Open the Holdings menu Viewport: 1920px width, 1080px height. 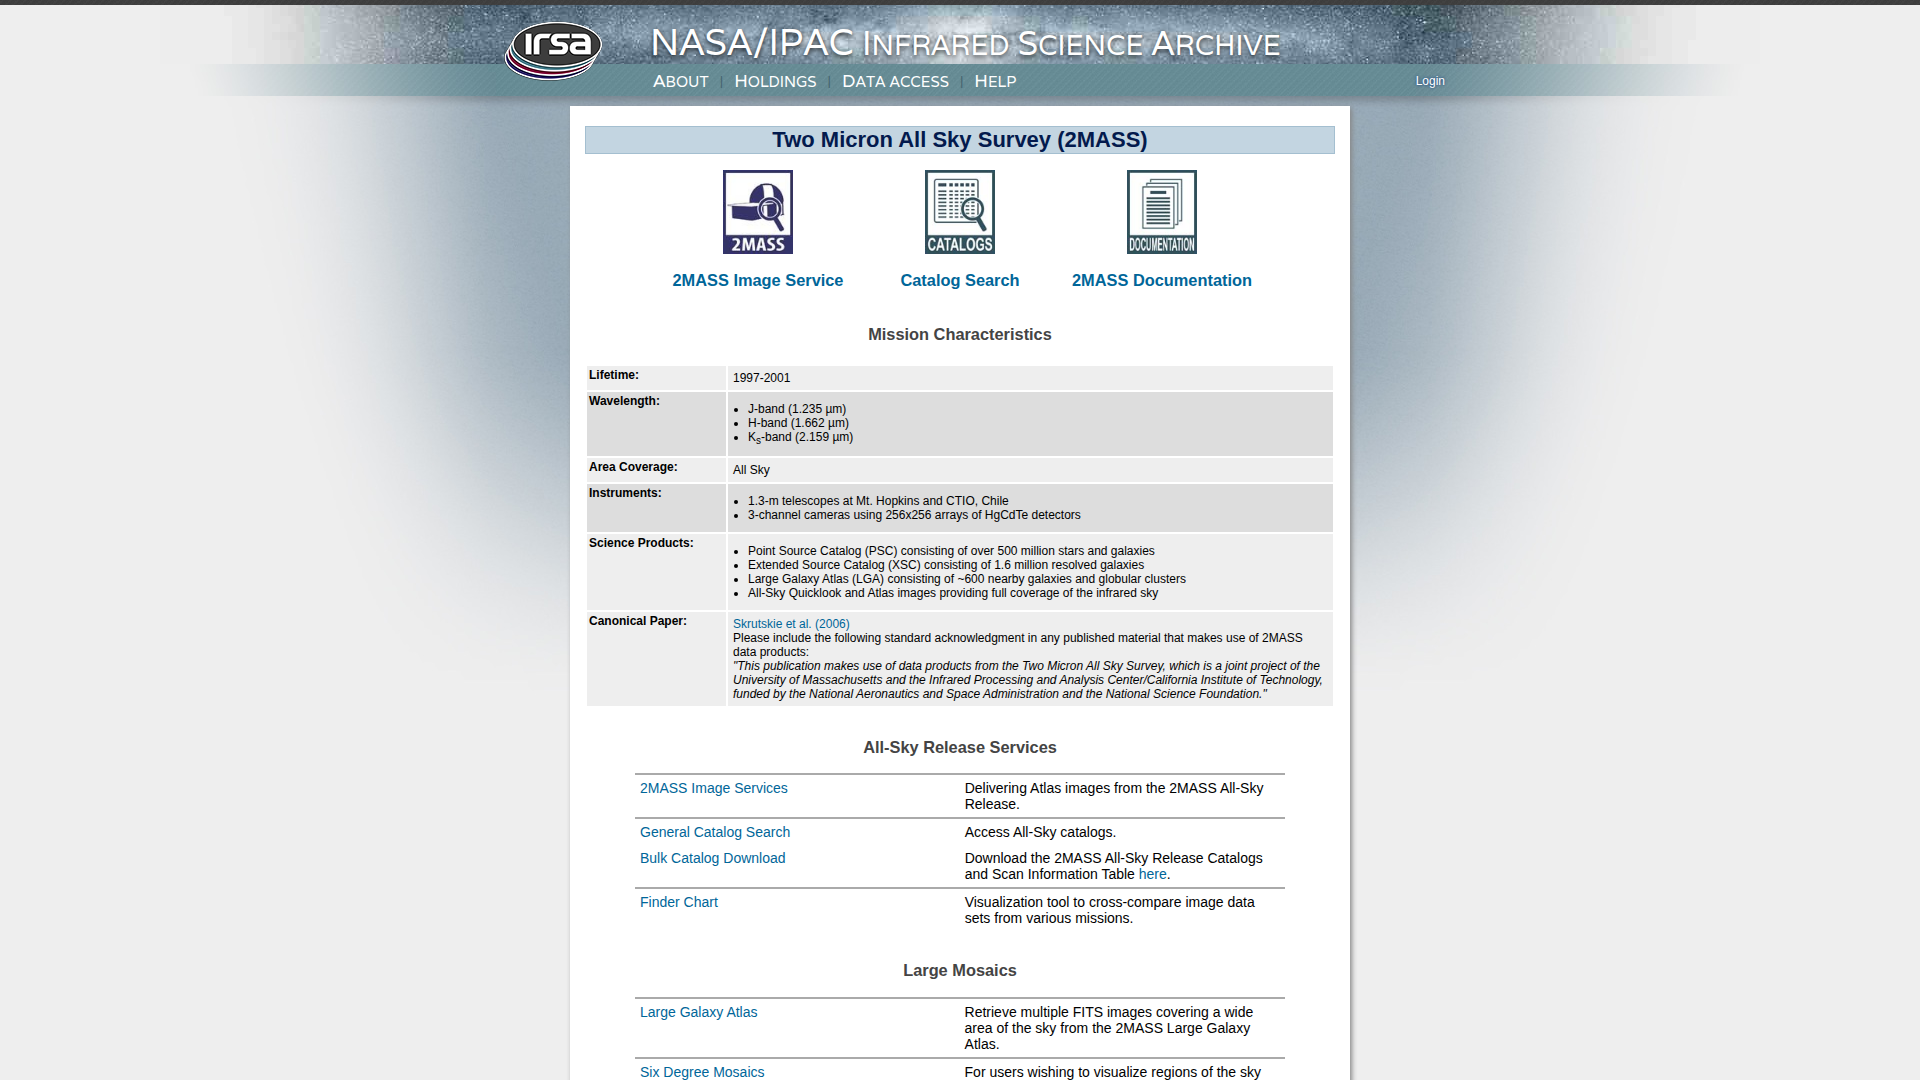pos(775,81)
